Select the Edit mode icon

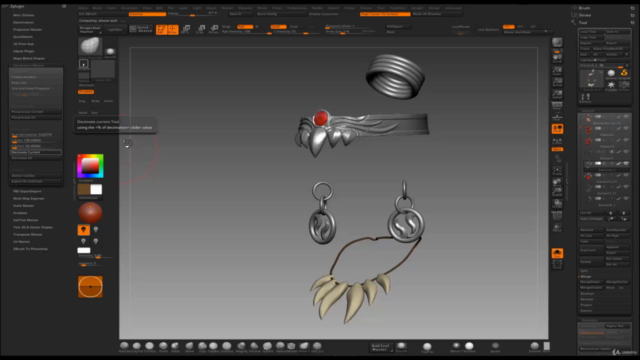tap(162, 29)
